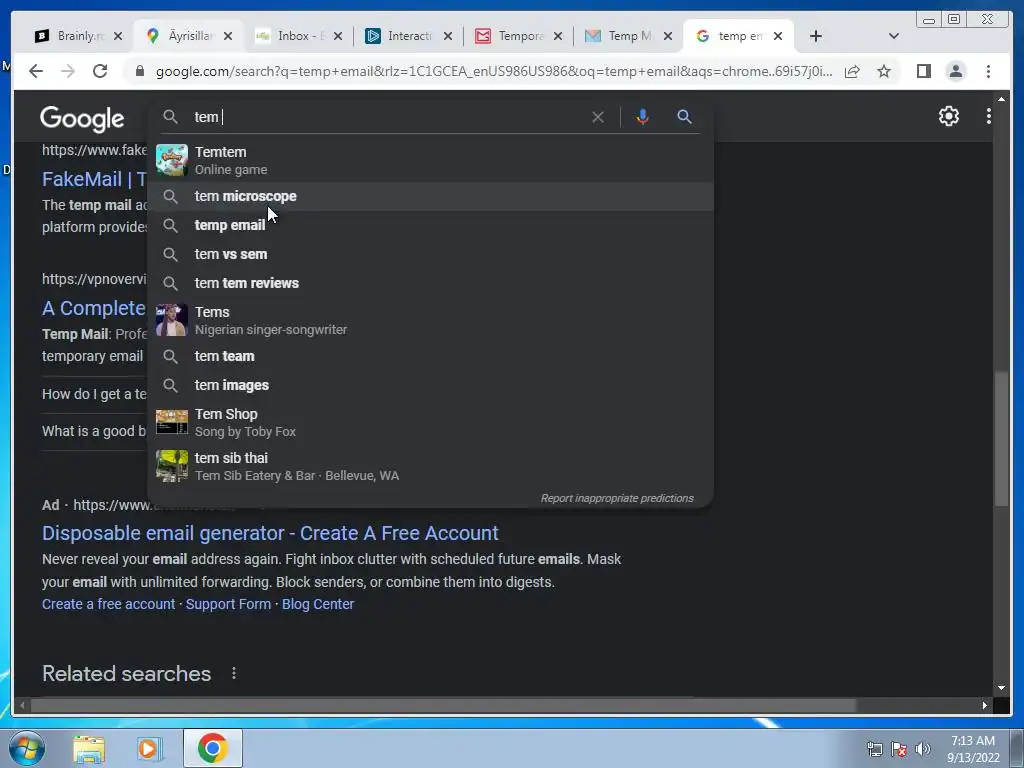Expand the What is a good question
1024x768 pixels.
pyautogui.click(x=94, y=431)
